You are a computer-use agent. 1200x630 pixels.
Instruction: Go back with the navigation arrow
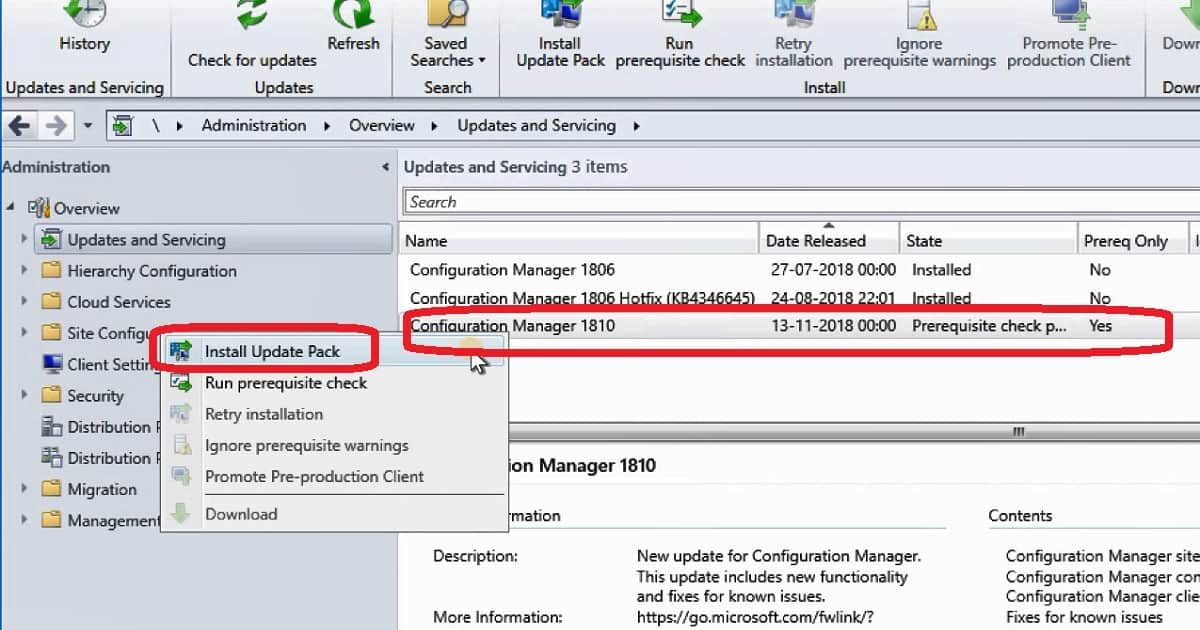coord(20,126)
